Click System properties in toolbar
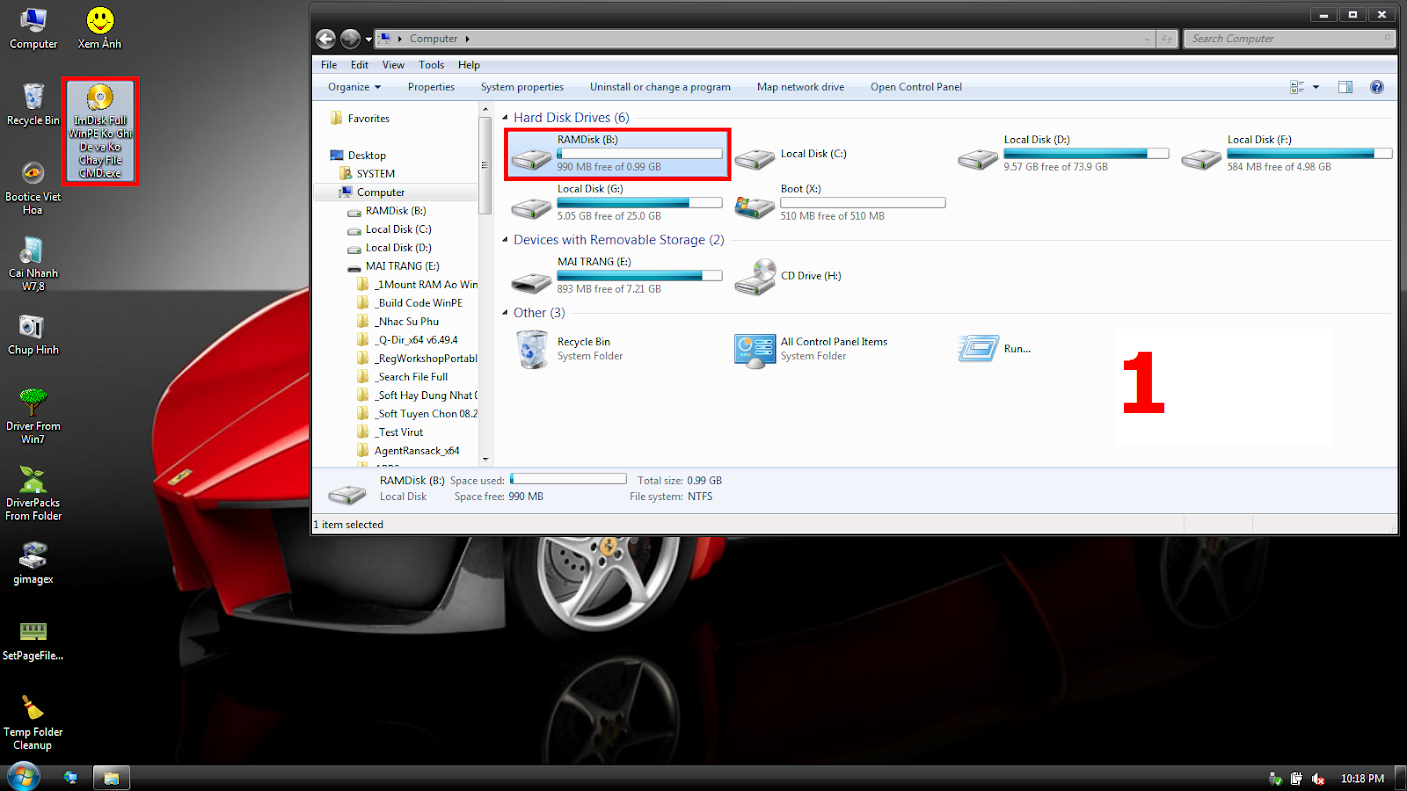This screenshot has height=791, width=1407. [522, 87]
